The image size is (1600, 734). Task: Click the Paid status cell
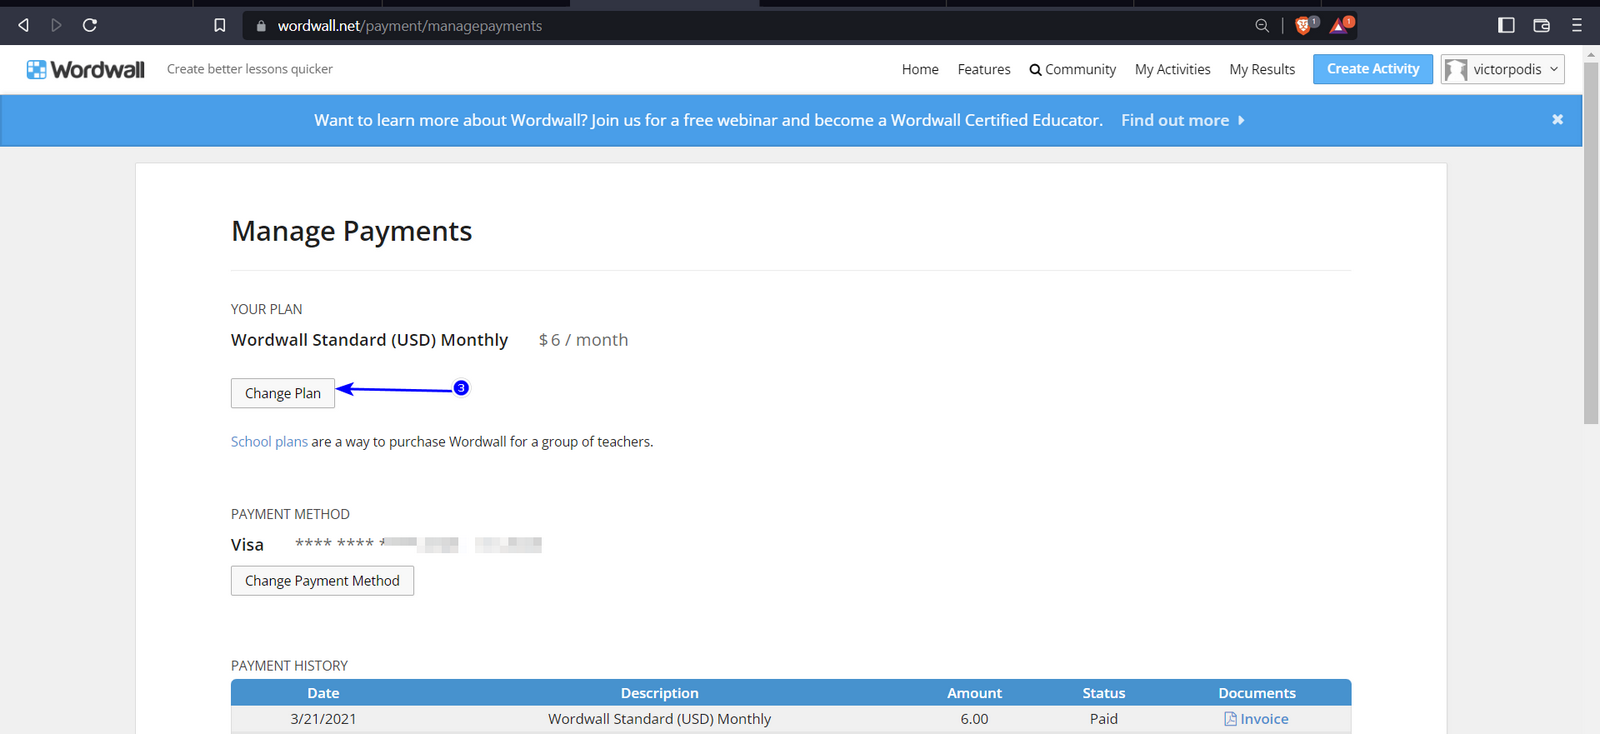(x=1104, y=719)
